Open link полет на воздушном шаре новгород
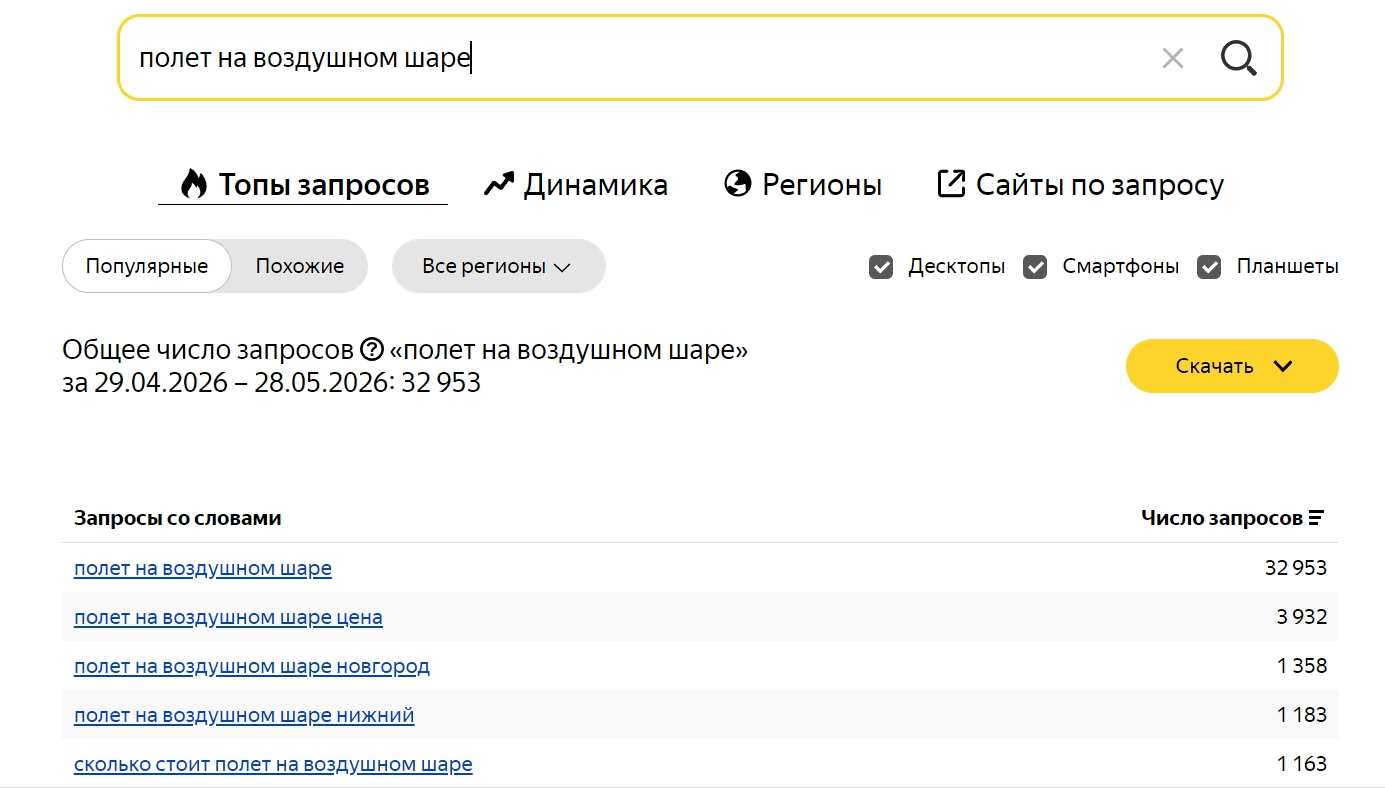This screenshot has width=1385, height=788. click(252, 666)
